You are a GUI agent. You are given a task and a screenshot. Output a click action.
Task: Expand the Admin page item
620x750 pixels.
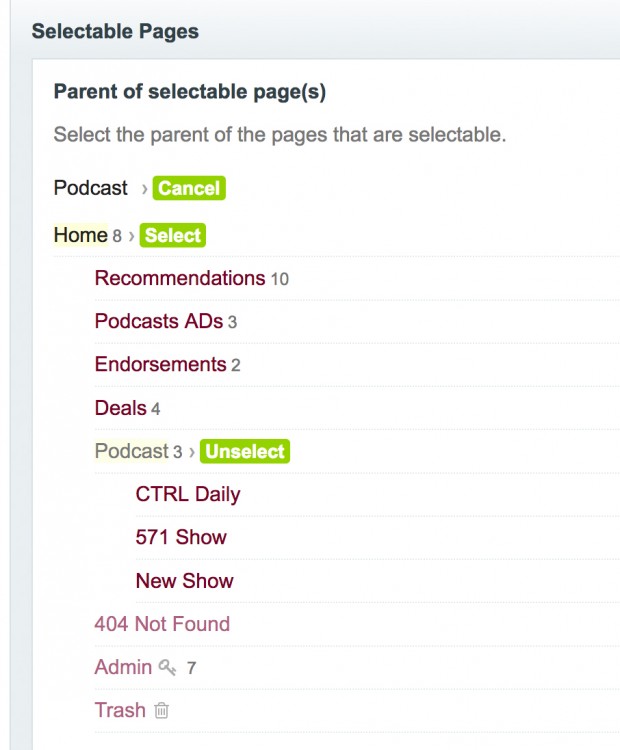pyautogui.click(x=123, y=667)
